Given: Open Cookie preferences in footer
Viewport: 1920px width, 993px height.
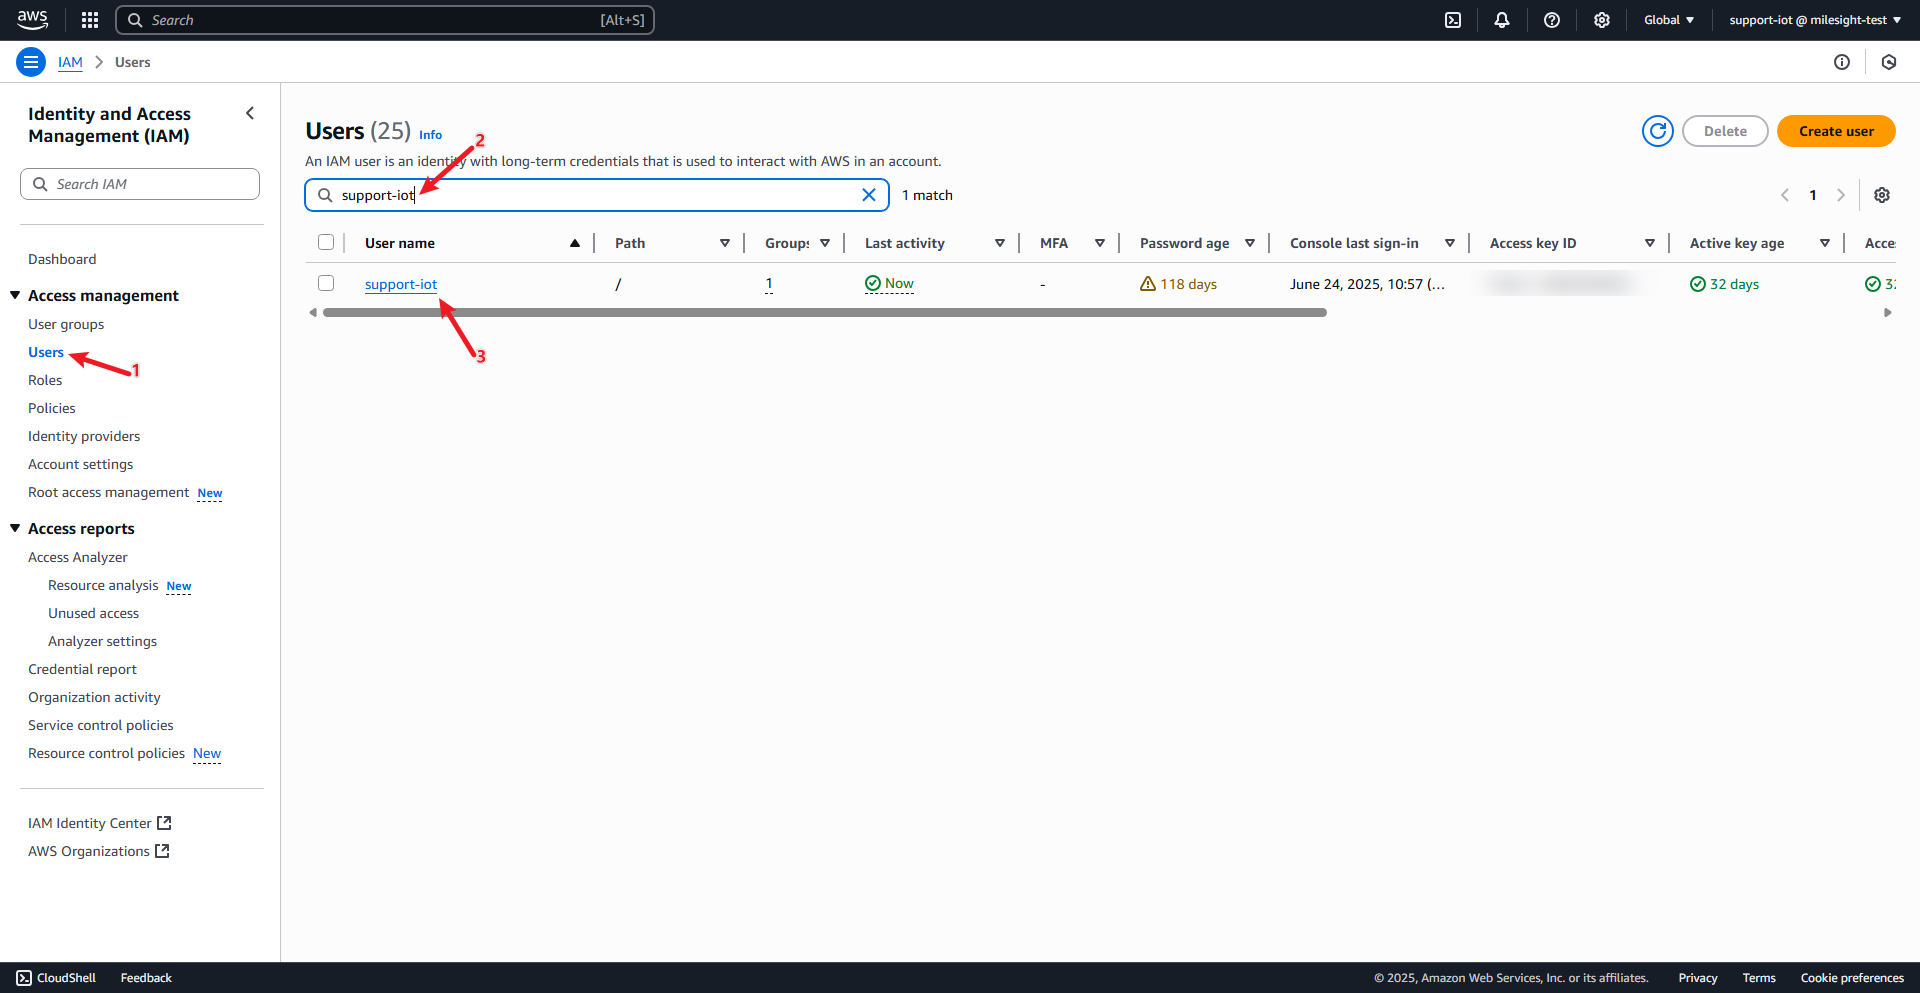Looking at the screenshot, I should click(x=1852, y=978).
